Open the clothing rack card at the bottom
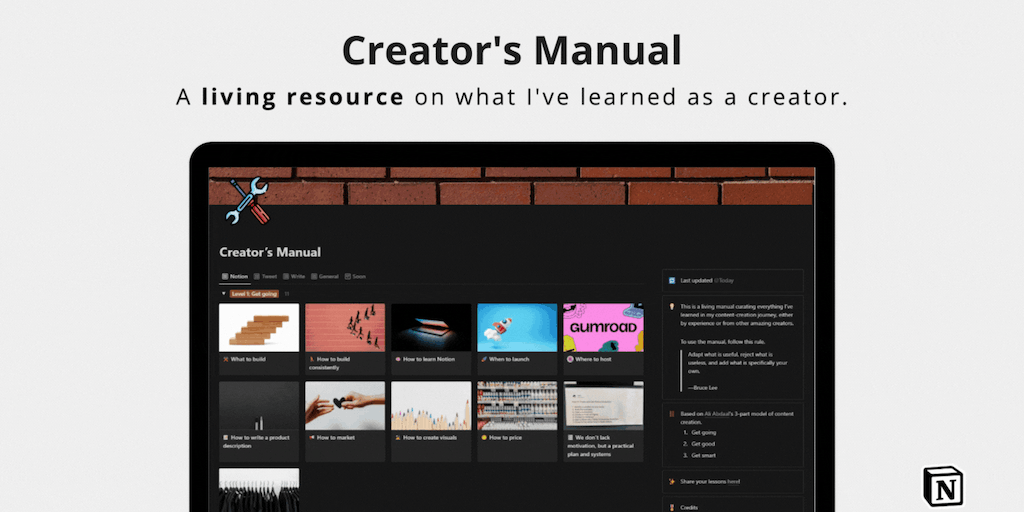 [259, 490]
